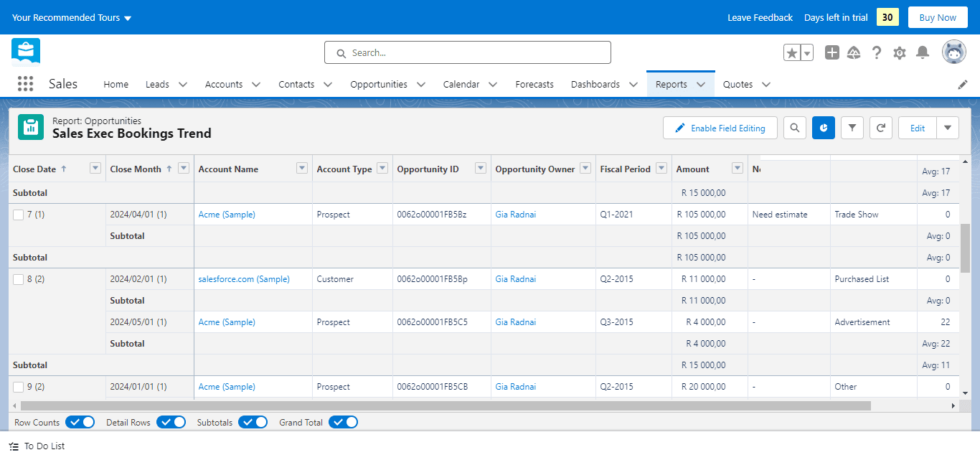Sort by Close Month arrow icon

click(169, 169)
